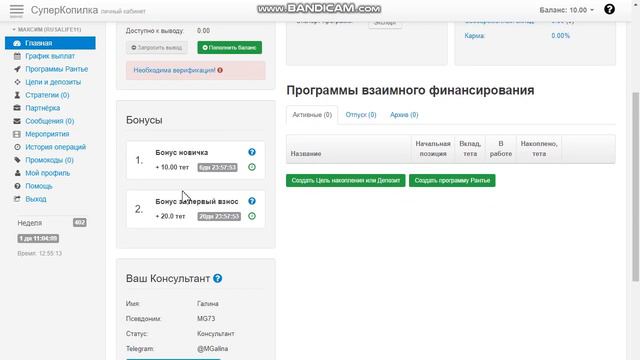Open Цели и депозиты page

[53, 82]
